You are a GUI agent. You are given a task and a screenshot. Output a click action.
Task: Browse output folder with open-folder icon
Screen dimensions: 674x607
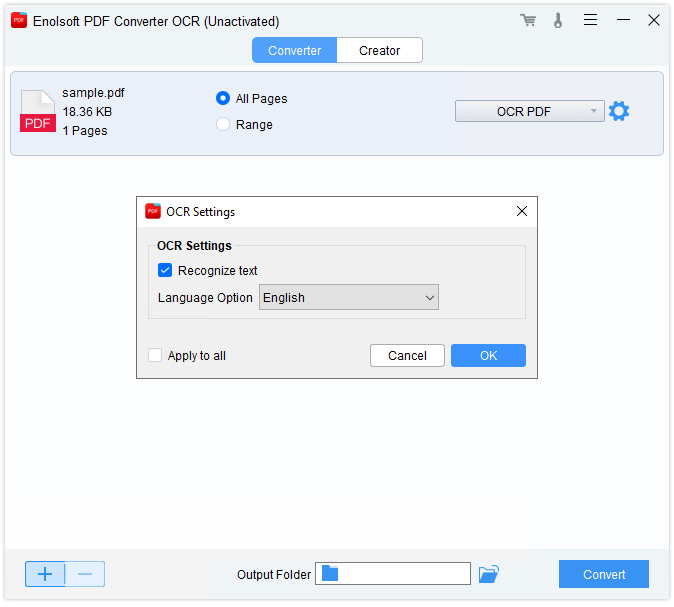489,574
